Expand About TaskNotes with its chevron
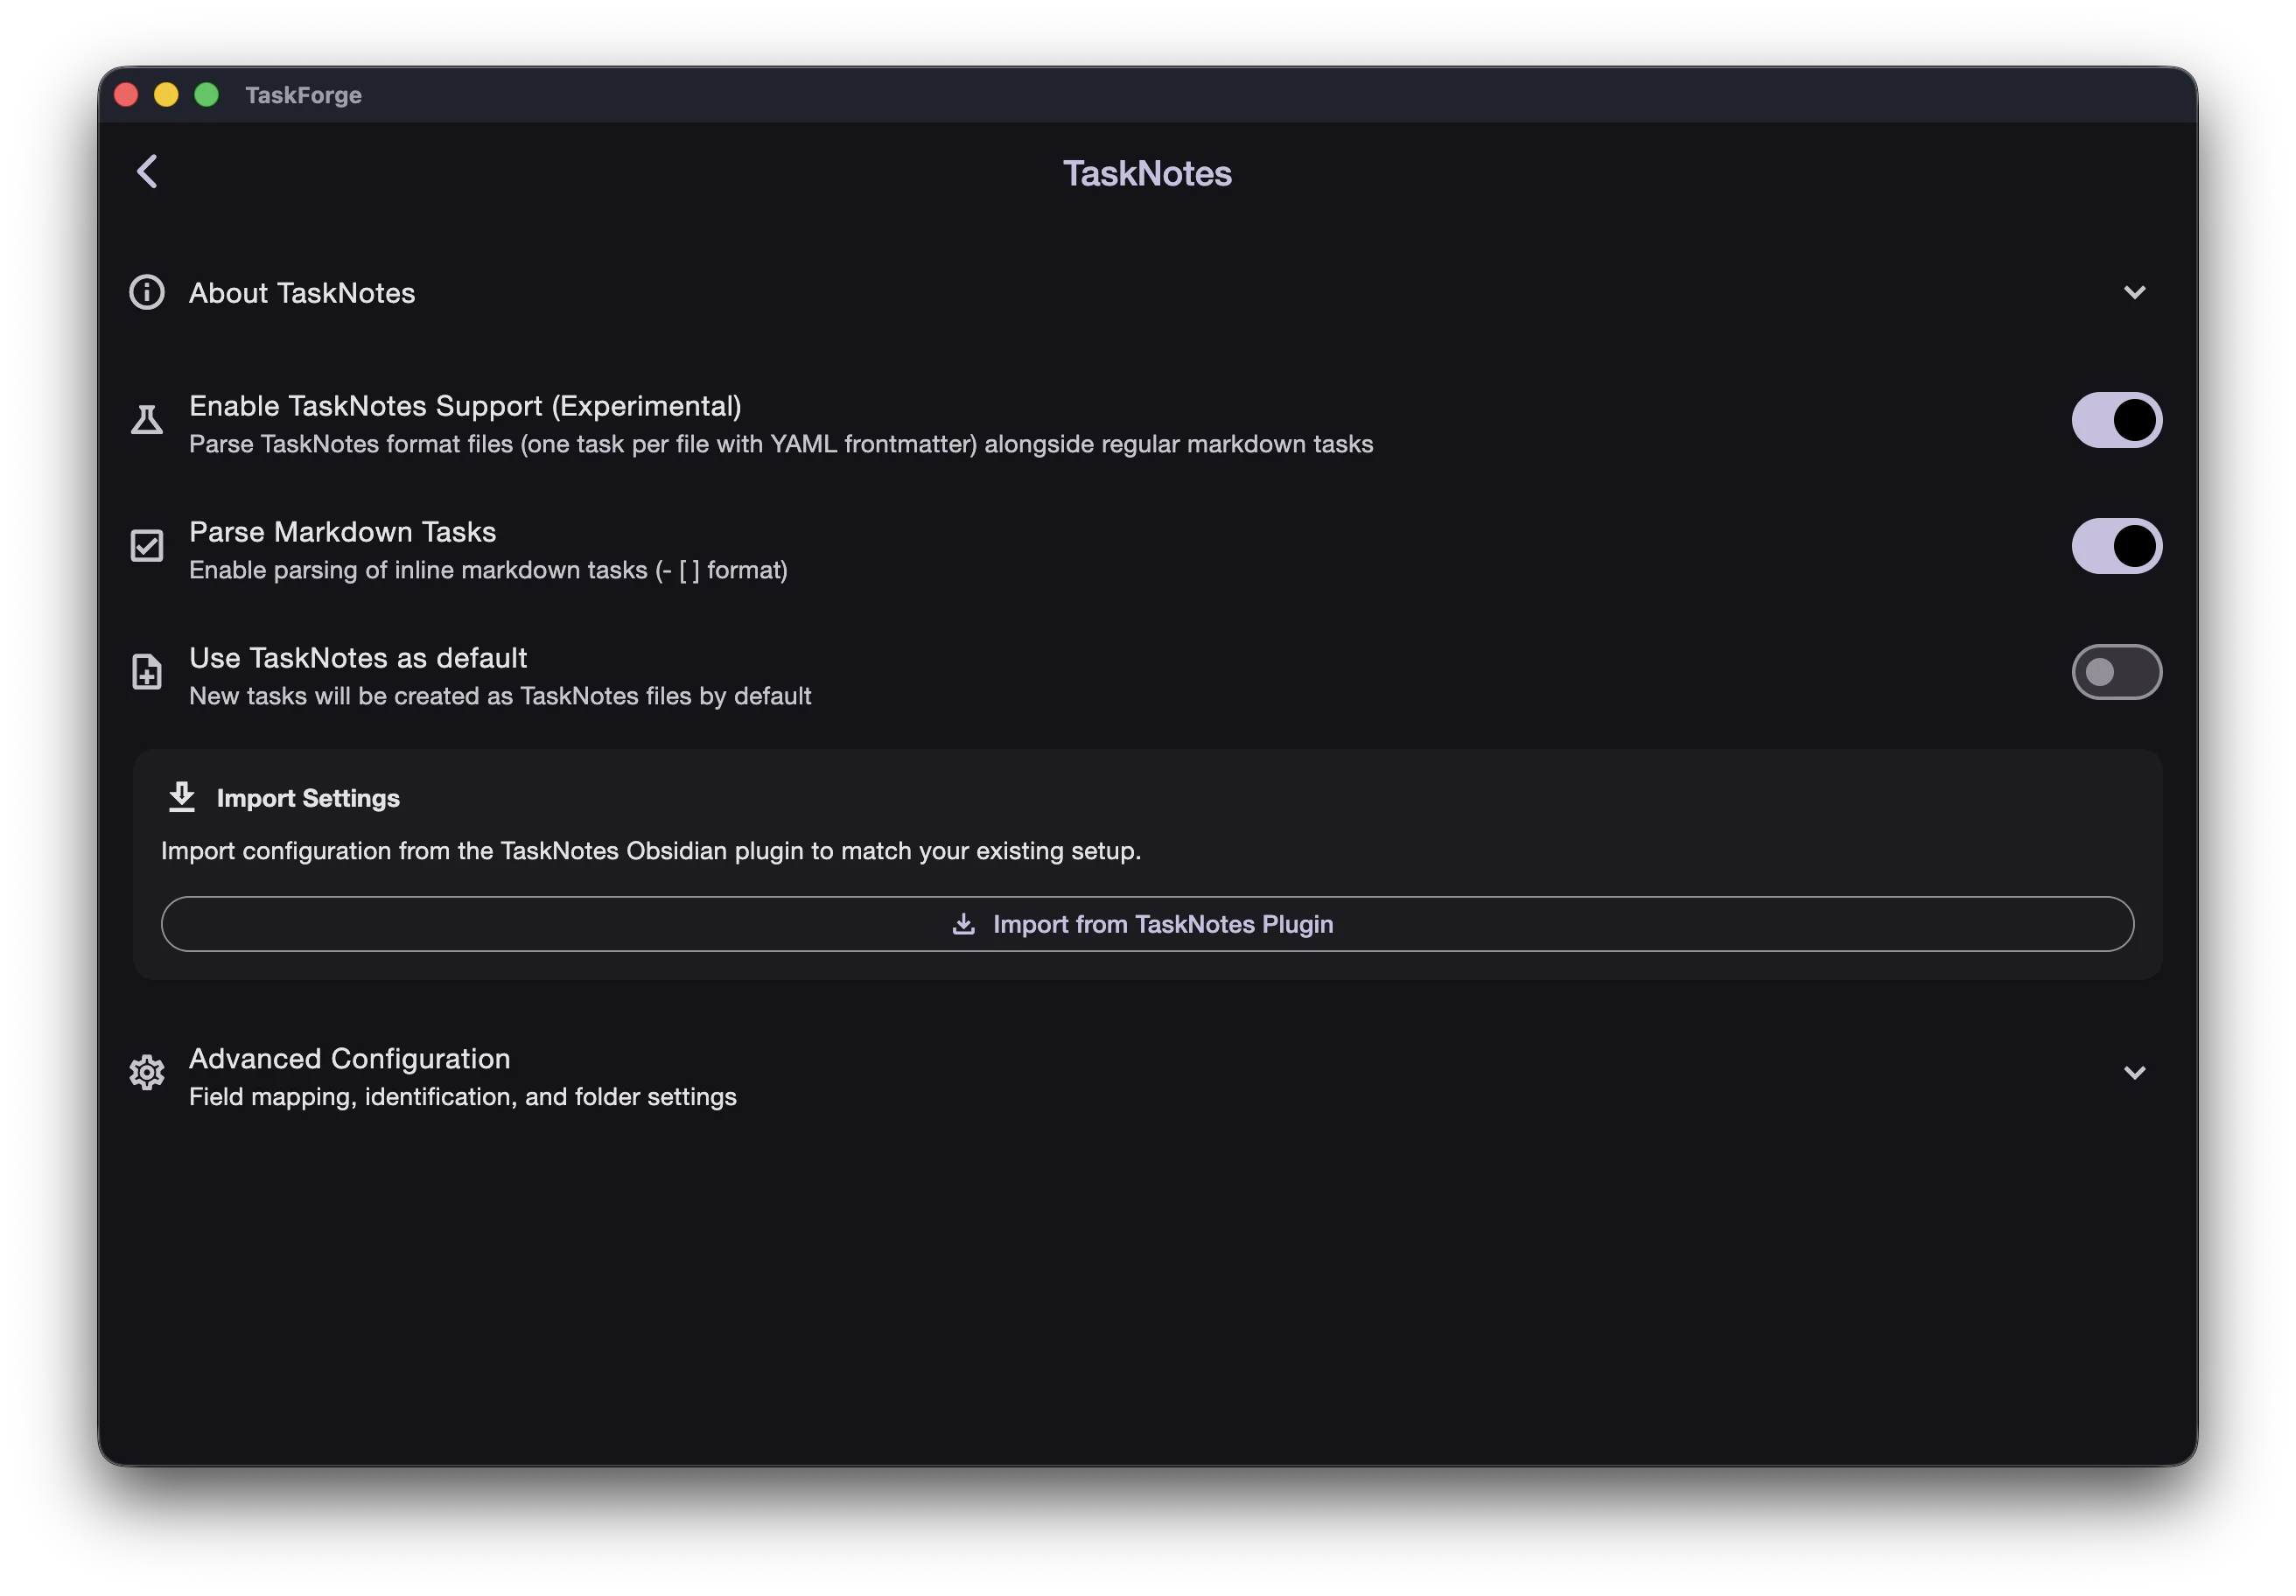This screenshot has height=1596, width=2296. (x=2134, y=292)
